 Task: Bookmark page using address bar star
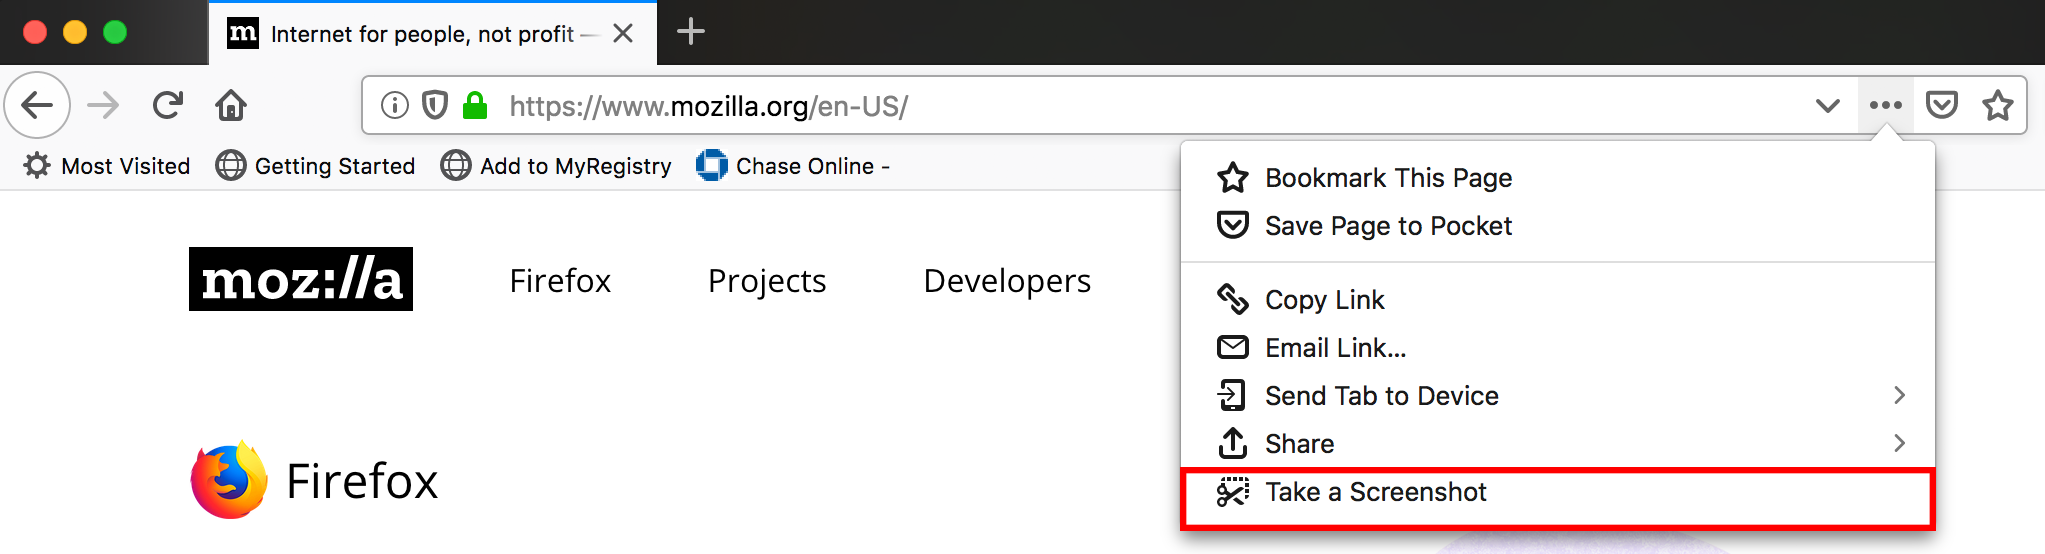pos(1998,105)
